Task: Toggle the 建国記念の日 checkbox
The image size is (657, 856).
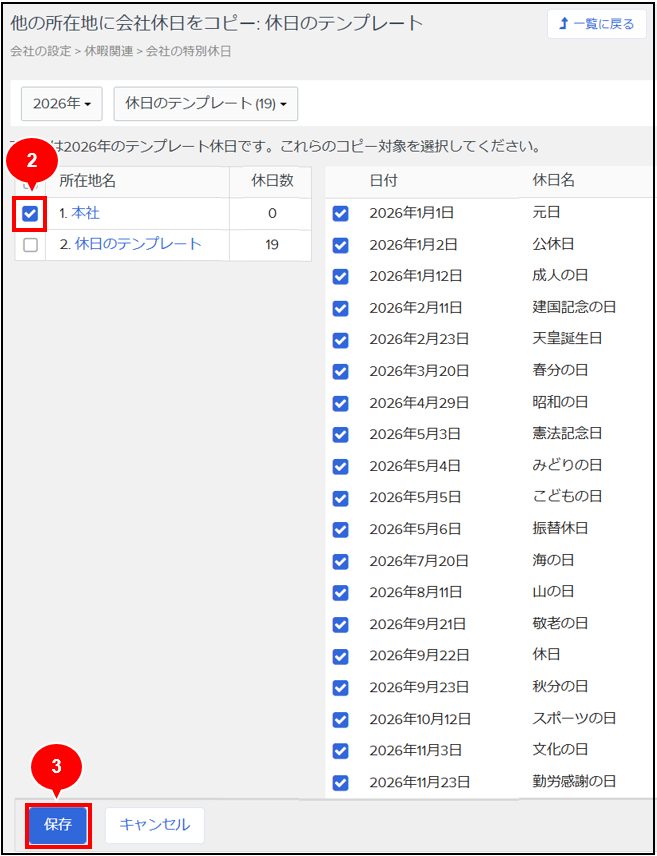Action: 341,308
